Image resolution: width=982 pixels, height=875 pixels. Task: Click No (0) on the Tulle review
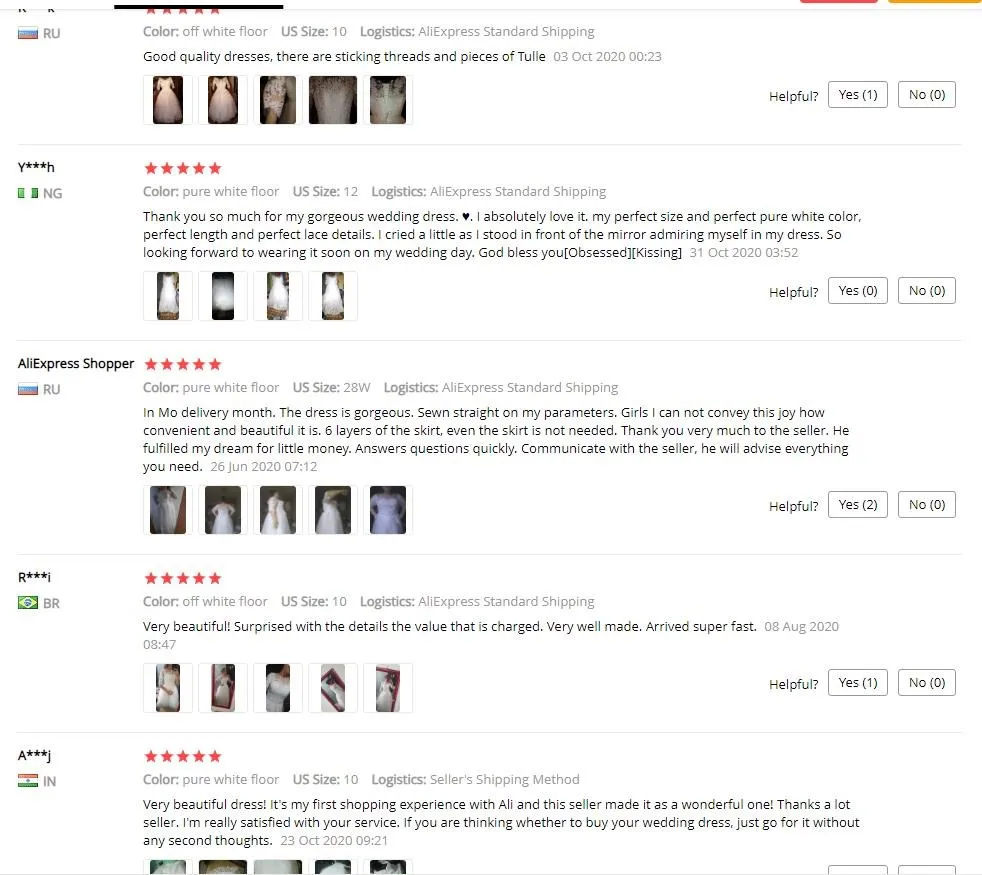(926, 95)
